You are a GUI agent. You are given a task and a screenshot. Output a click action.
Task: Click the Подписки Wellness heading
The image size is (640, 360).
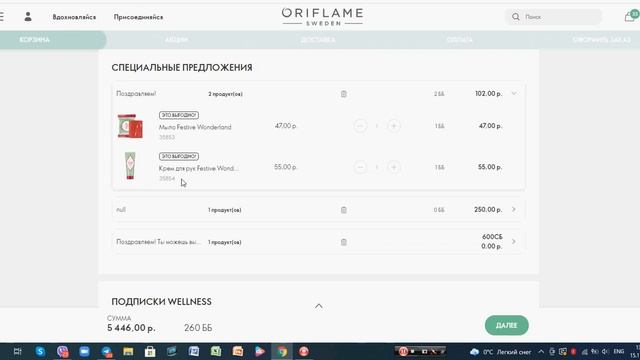click(x=161, y=302)
